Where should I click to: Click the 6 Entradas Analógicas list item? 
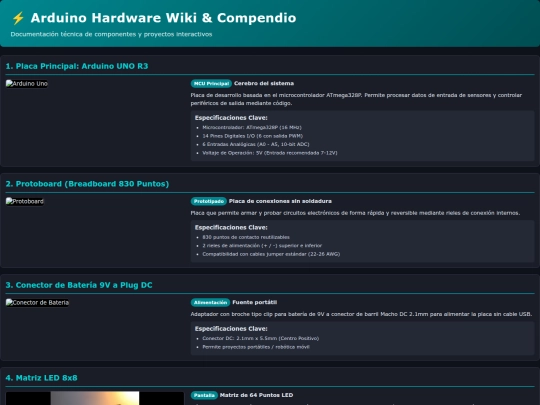coord(256,144)
